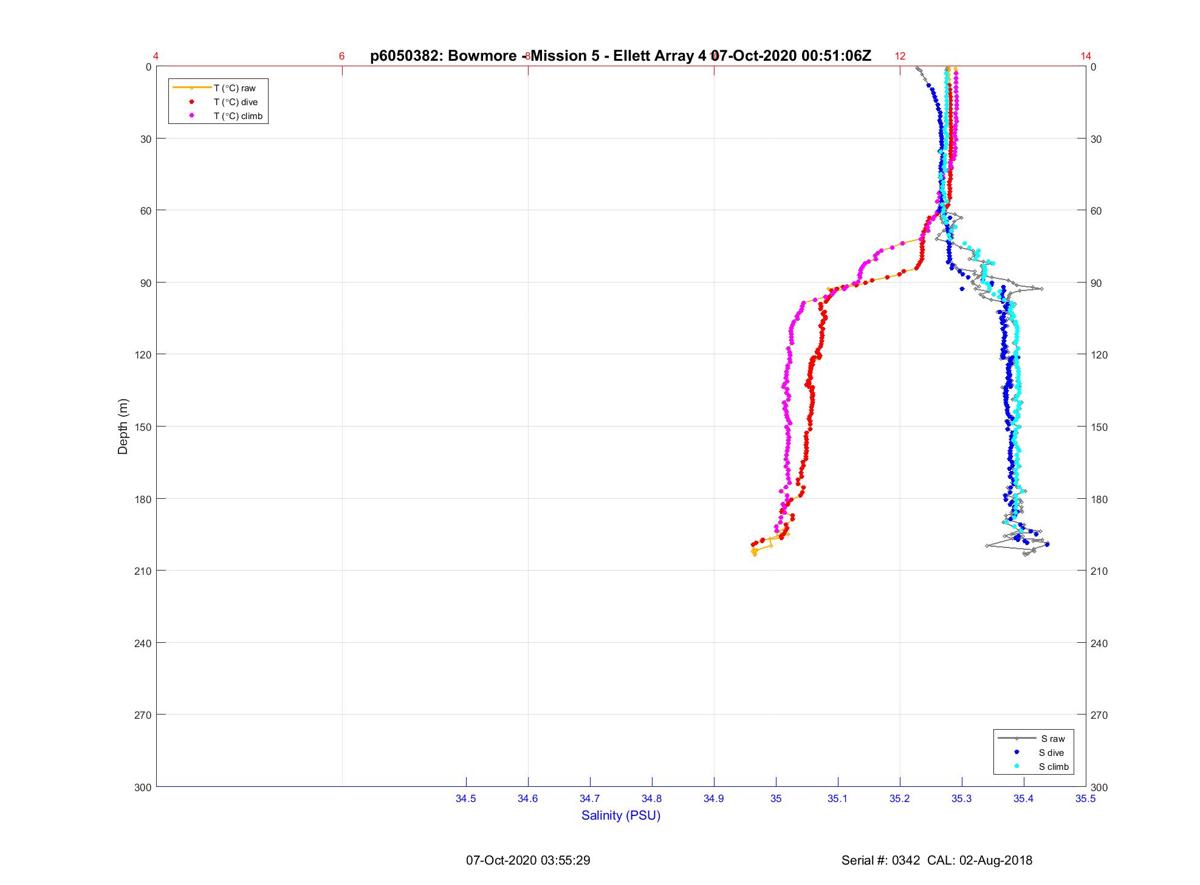Click red temperature tick label 14

coord(1086,56)
